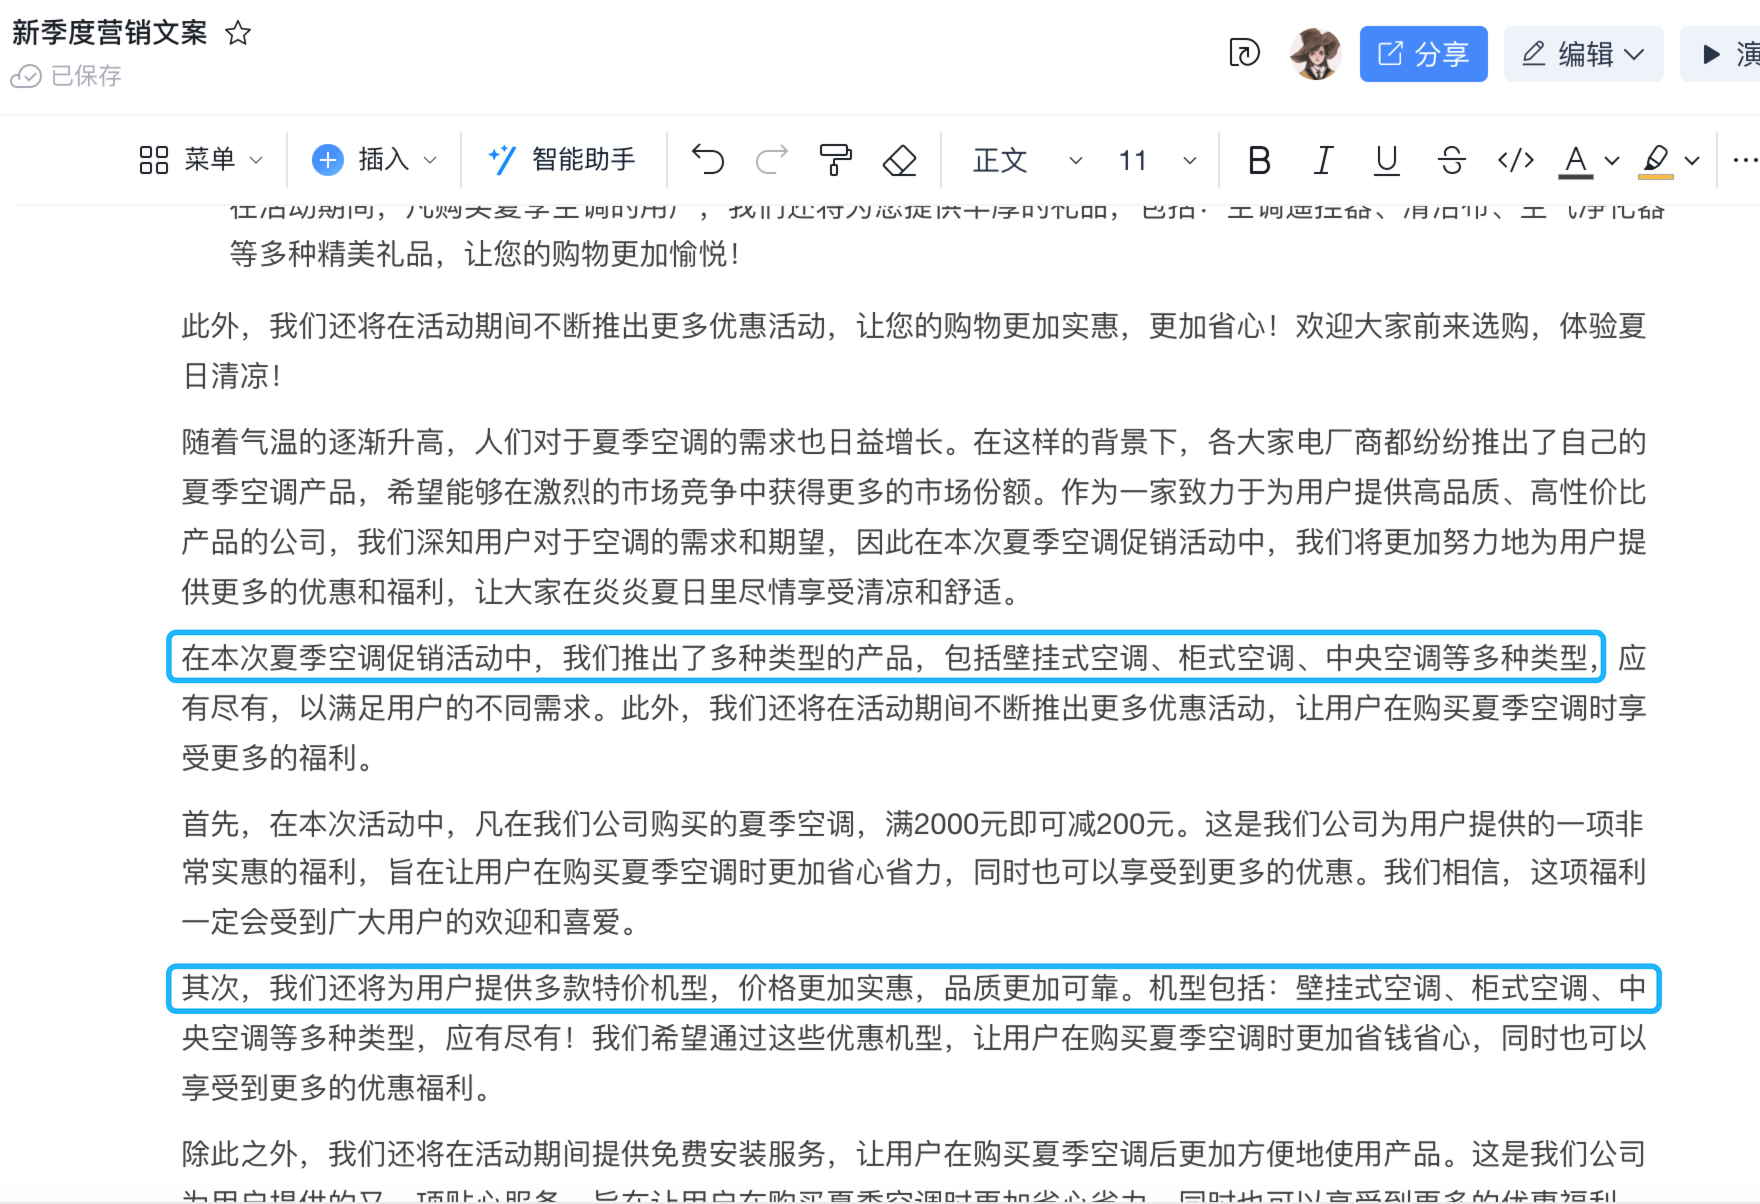Expand the font color picker arrow
The width and height of the screenshot is (1760, 1204).
[x=1612, y=160]
